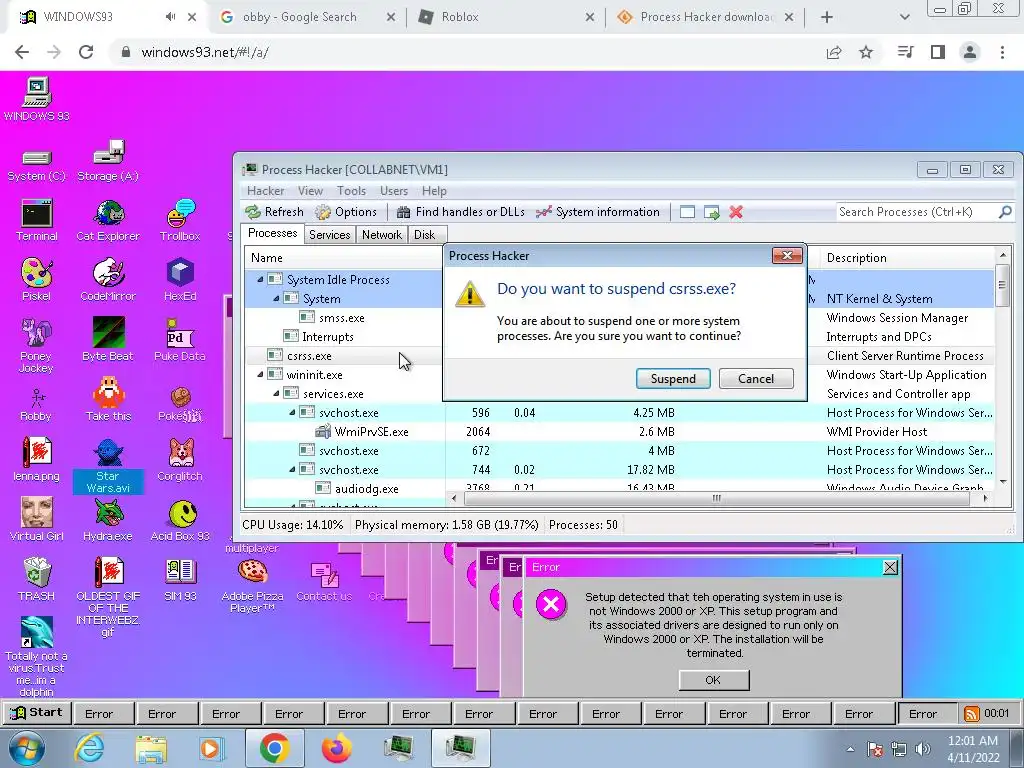Click the green arrow window toolbar icon

click(x=712, y=212)
